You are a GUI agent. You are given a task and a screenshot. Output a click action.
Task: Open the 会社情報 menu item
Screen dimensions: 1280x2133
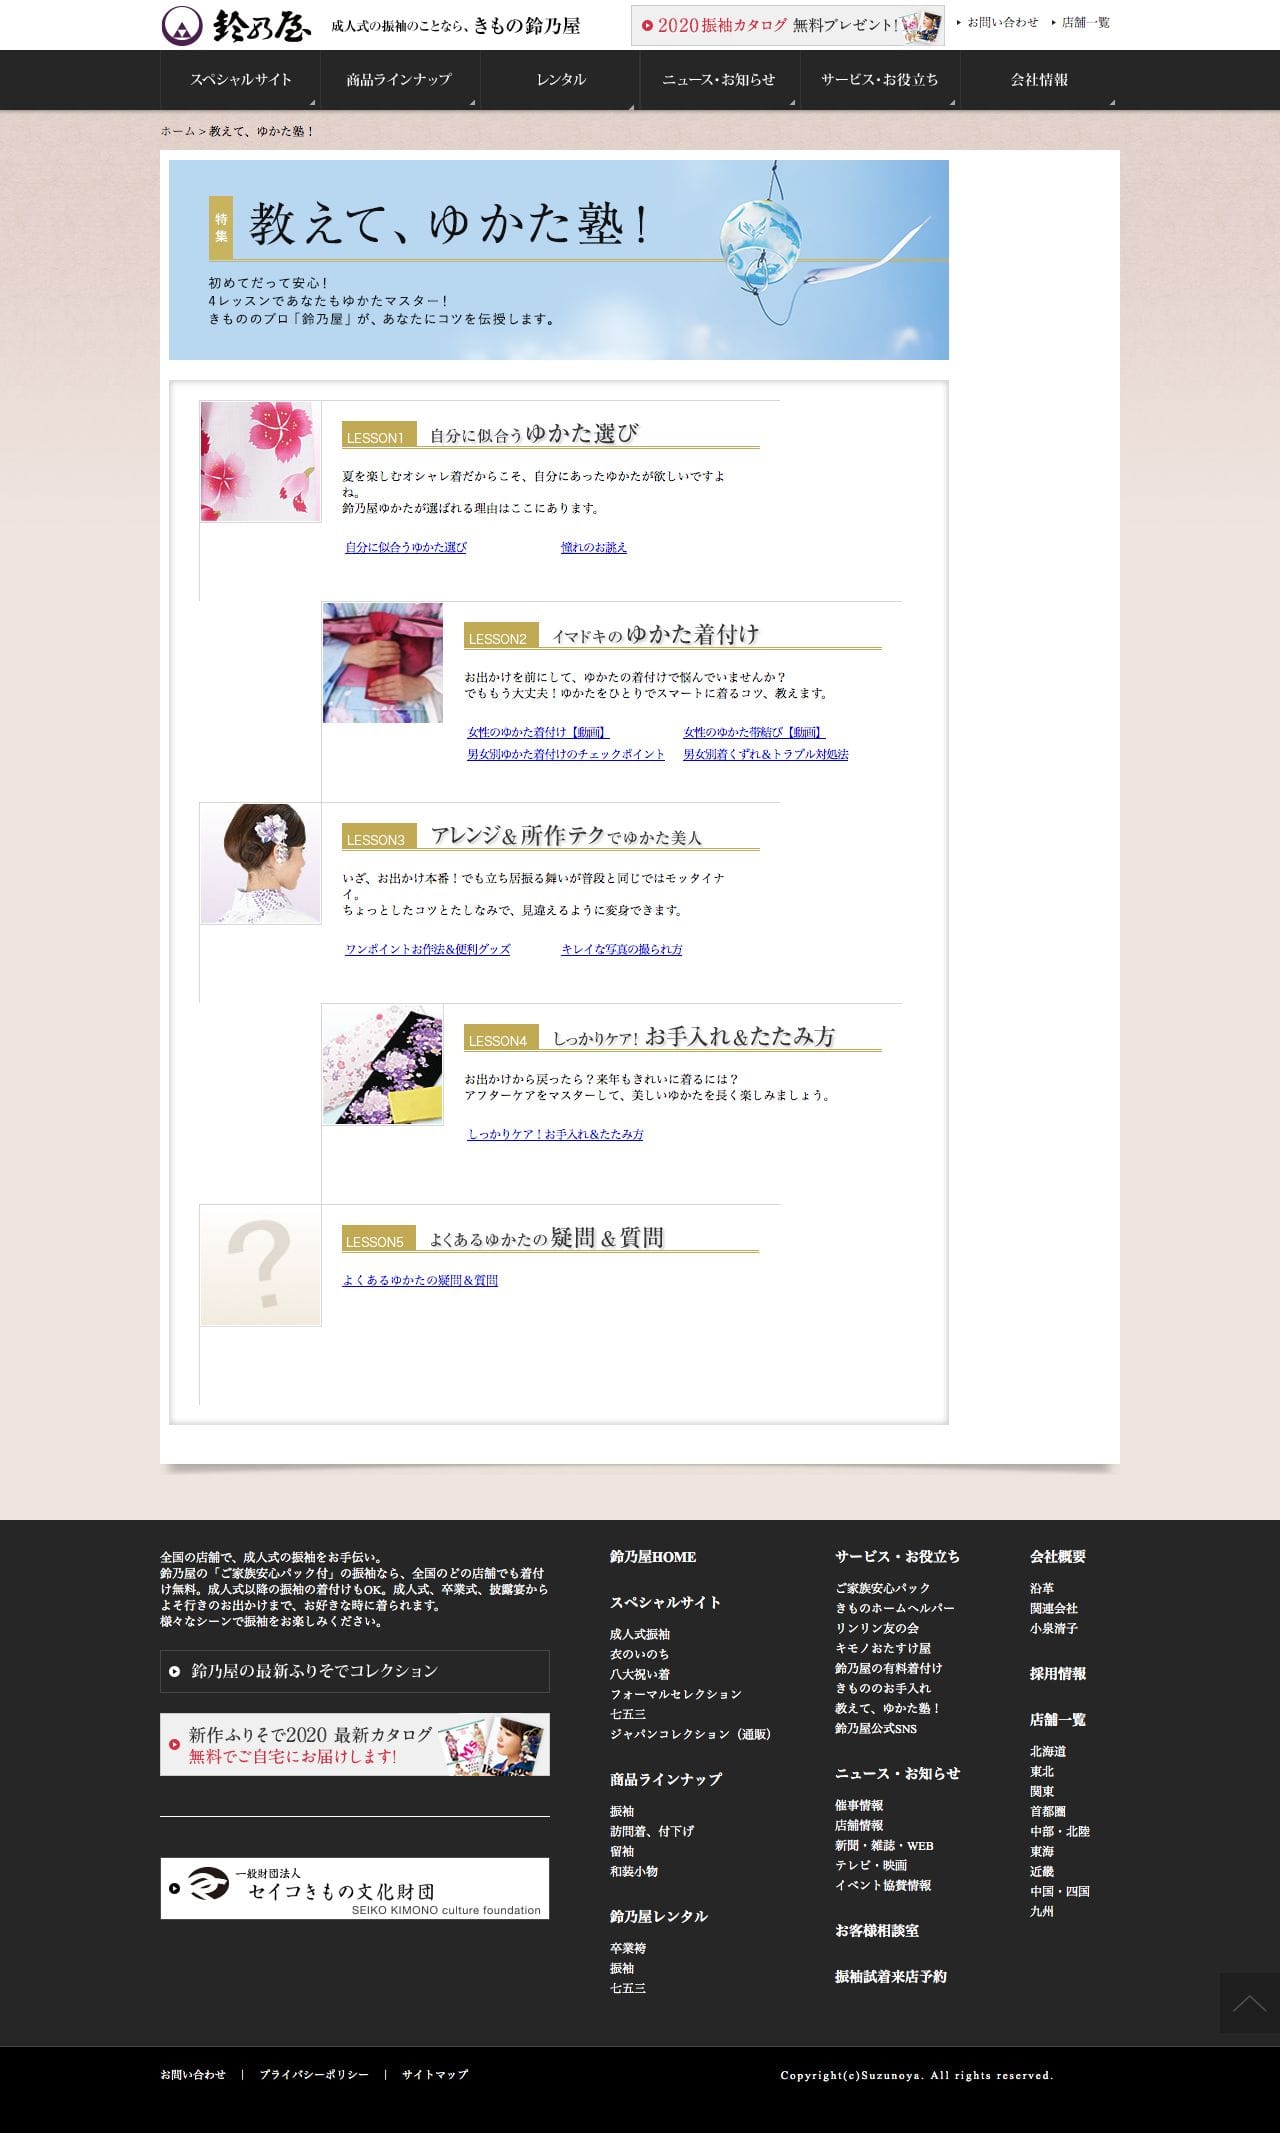(1039, 80)
